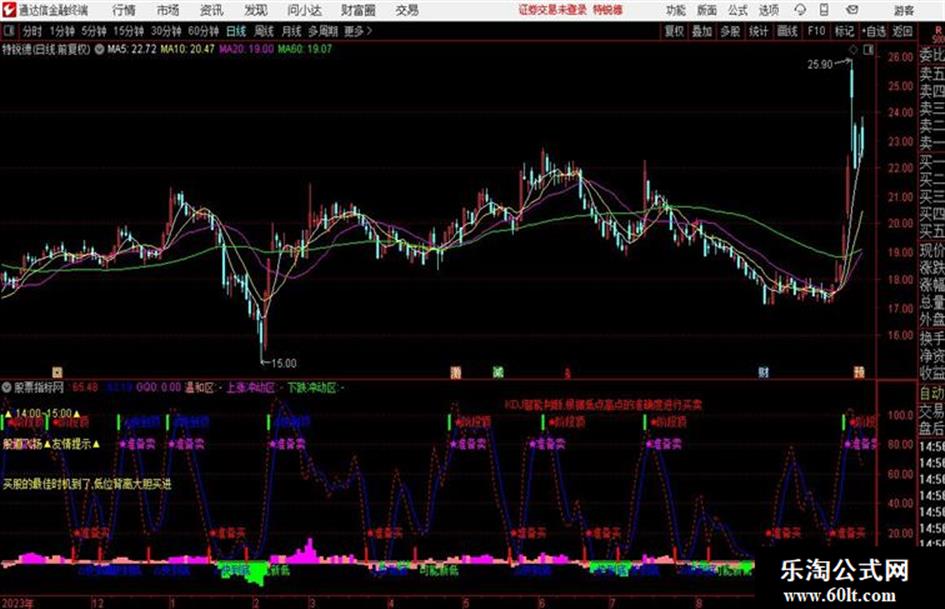The width and height of the screenshot is (945, 609).
Task: Toggle the panel layout icon at chart top-right
Action: pos(868,50)
